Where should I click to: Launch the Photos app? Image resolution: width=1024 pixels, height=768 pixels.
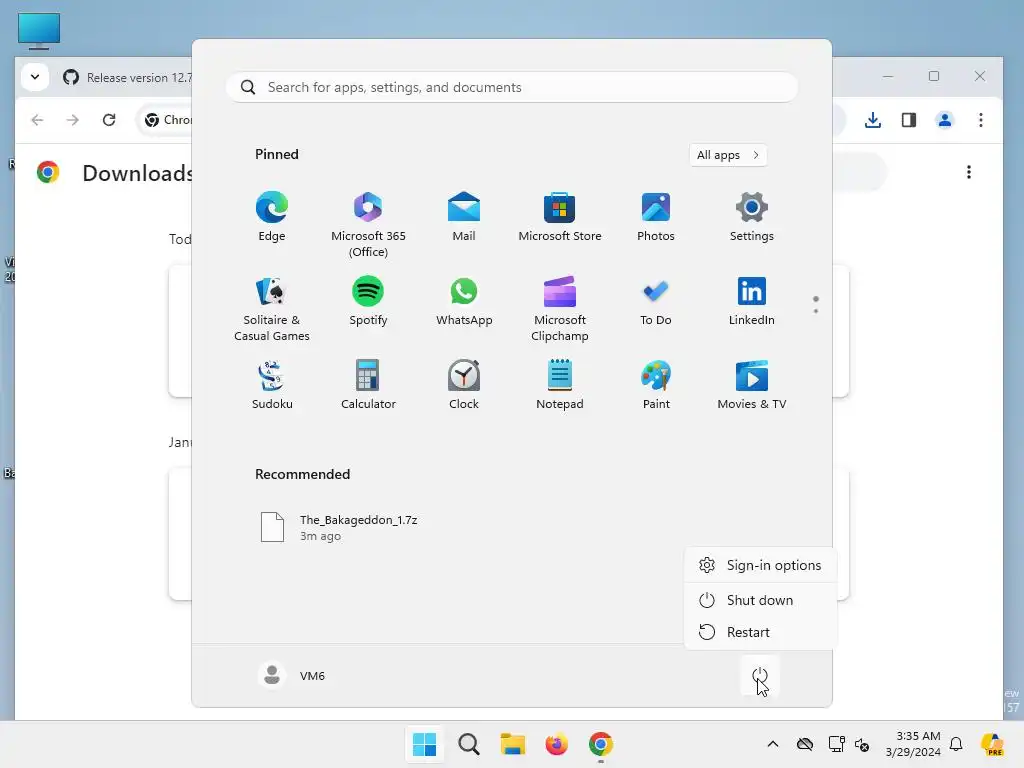click(x=656, y=217)
